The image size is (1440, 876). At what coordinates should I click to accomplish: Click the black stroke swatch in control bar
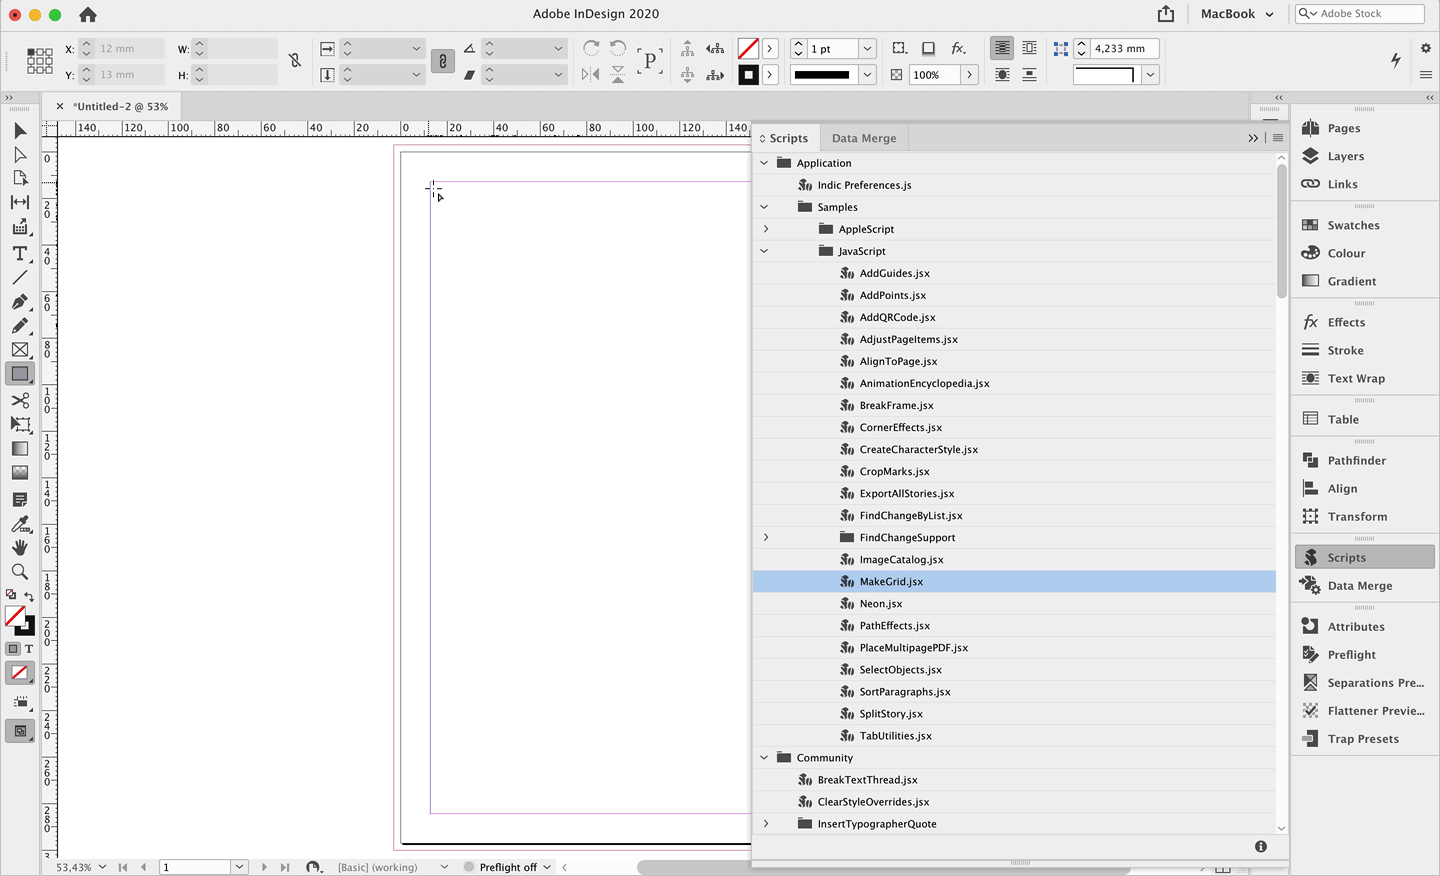point(748,75)
